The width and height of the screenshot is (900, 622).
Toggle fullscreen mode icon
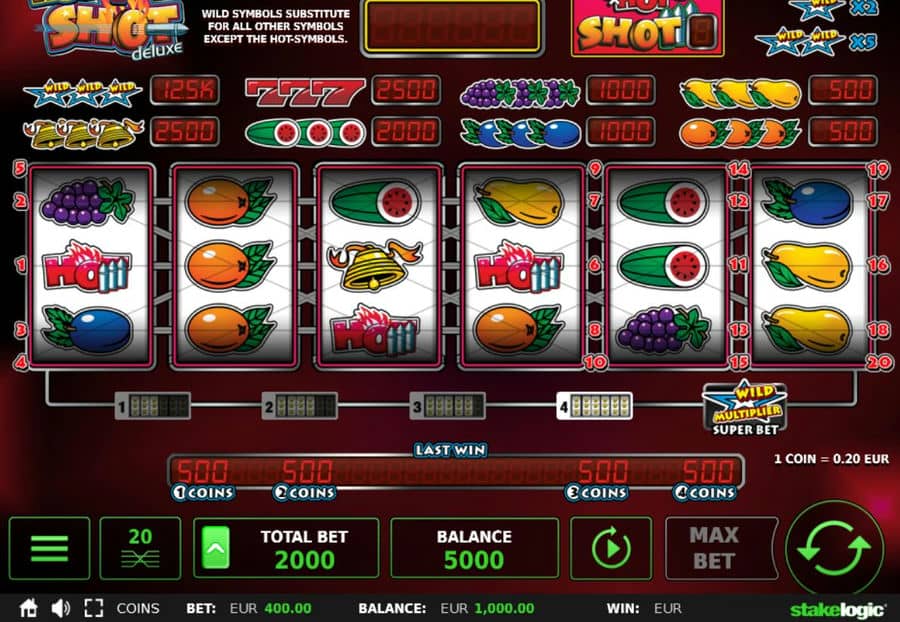94,608
